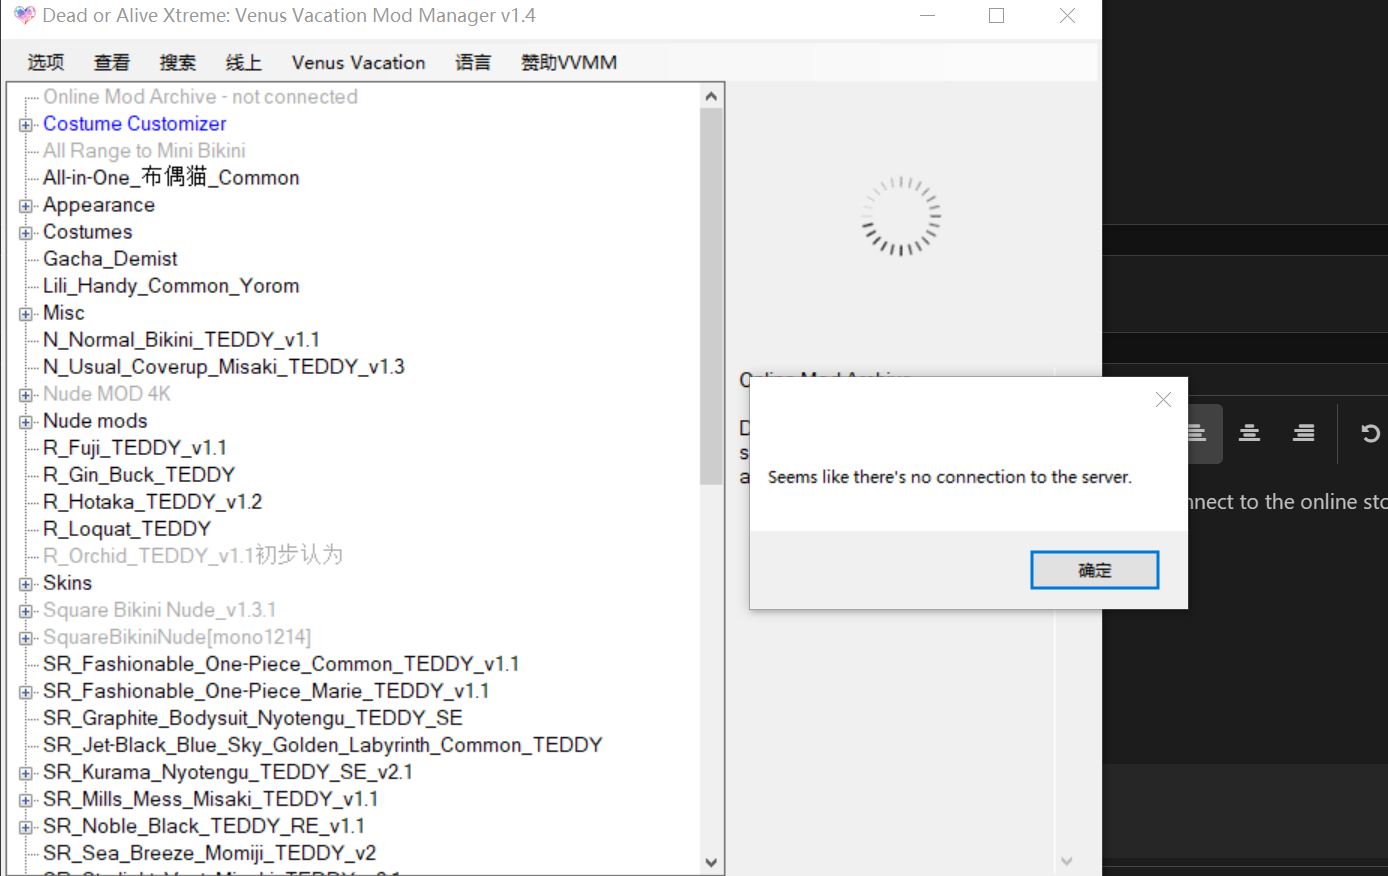The image size is (1388, 876).
Task: Select SR_Jet-Black_Blue_Sky_Golden_Labyrinth_Common_TEDDY mod
Action: click(x=323, y=745)
